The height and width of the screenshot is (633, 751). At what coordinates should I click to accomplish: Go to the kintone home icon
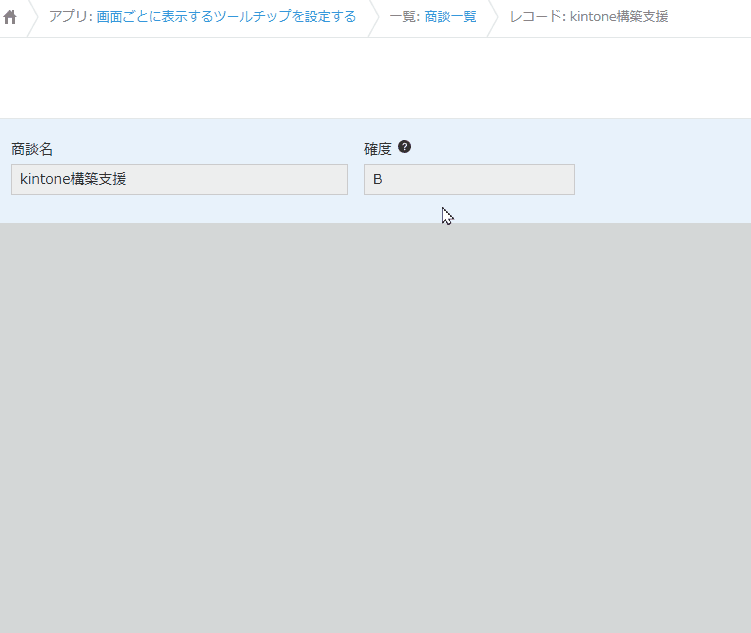coord(11,17)
